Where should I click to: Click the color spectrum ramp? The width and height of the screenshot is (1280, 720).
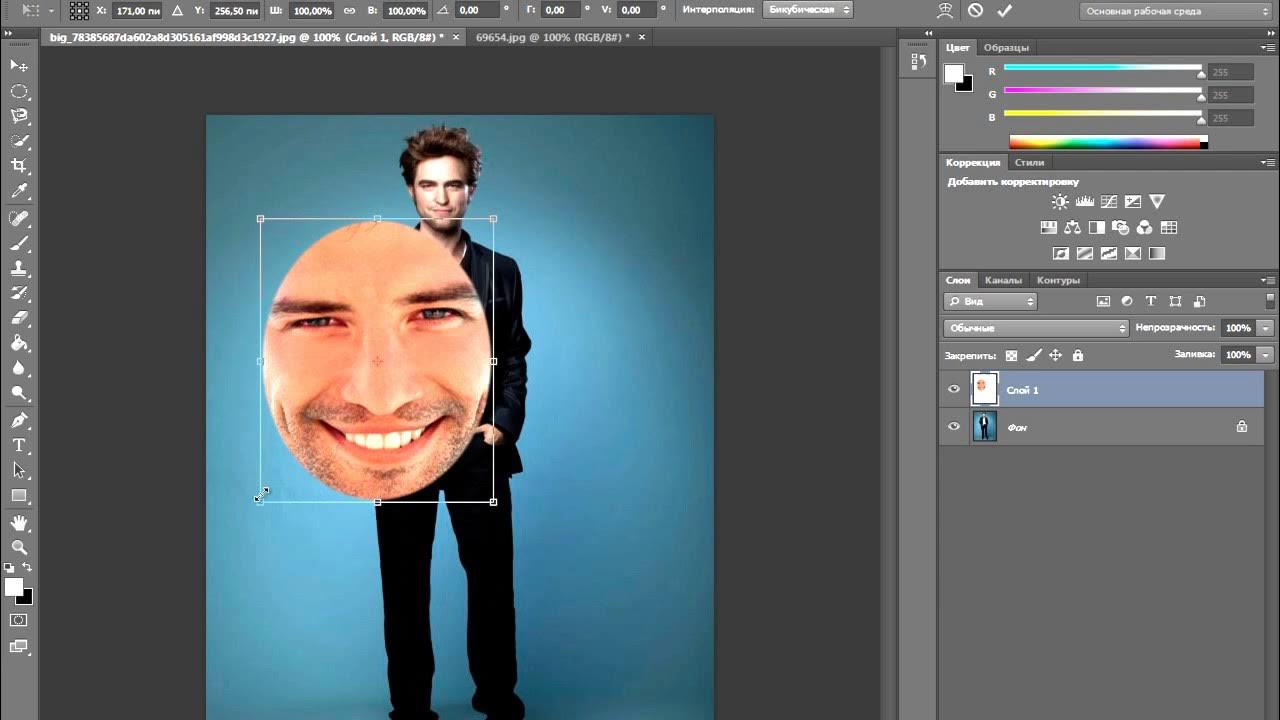(x=1108, y=142)
